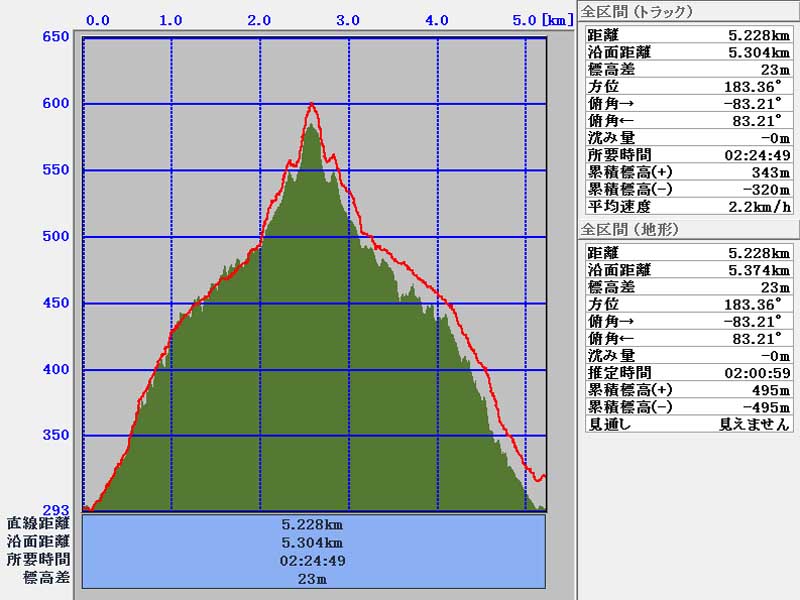Click the 全区間 (地形) panel header
Image resolution: width=800 pixels, height=600 pixels.
pos(630,230)
